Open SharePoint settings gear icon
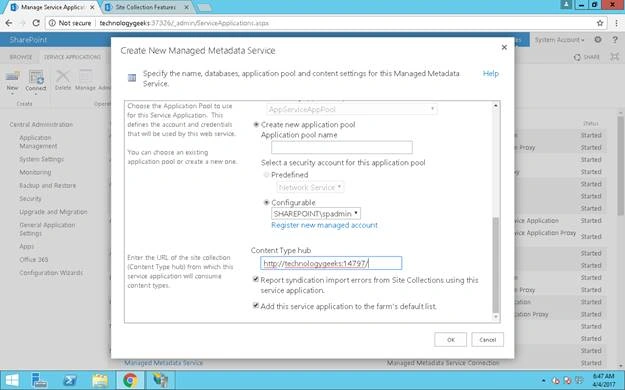Image resolution: width=625 pixels, height=390 pixels. point(598,39)
